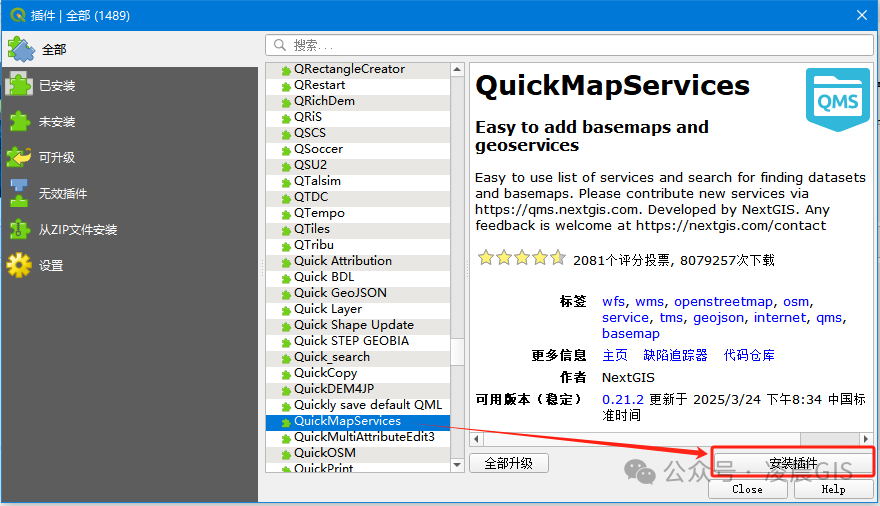Click the openstreetmap tag link

[x=723, y=301]
